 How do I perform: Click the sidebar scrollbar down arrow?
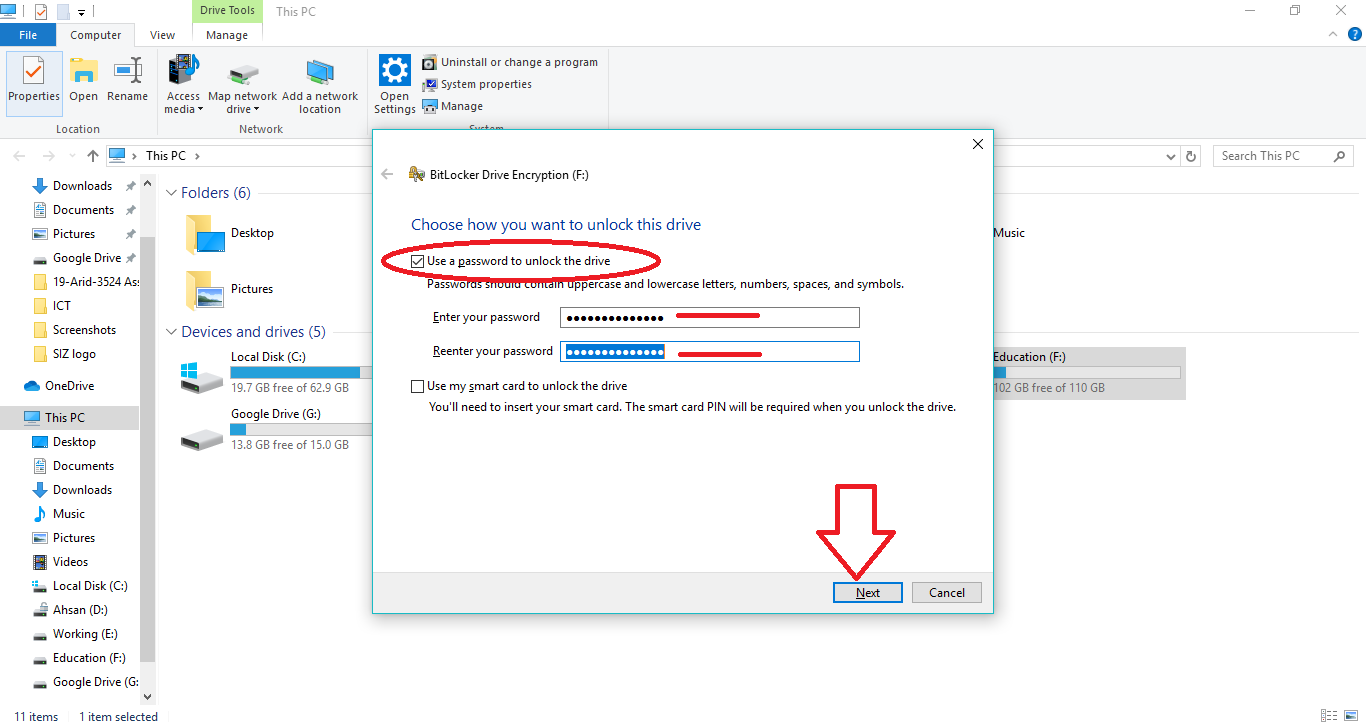[x=148, y=696]
